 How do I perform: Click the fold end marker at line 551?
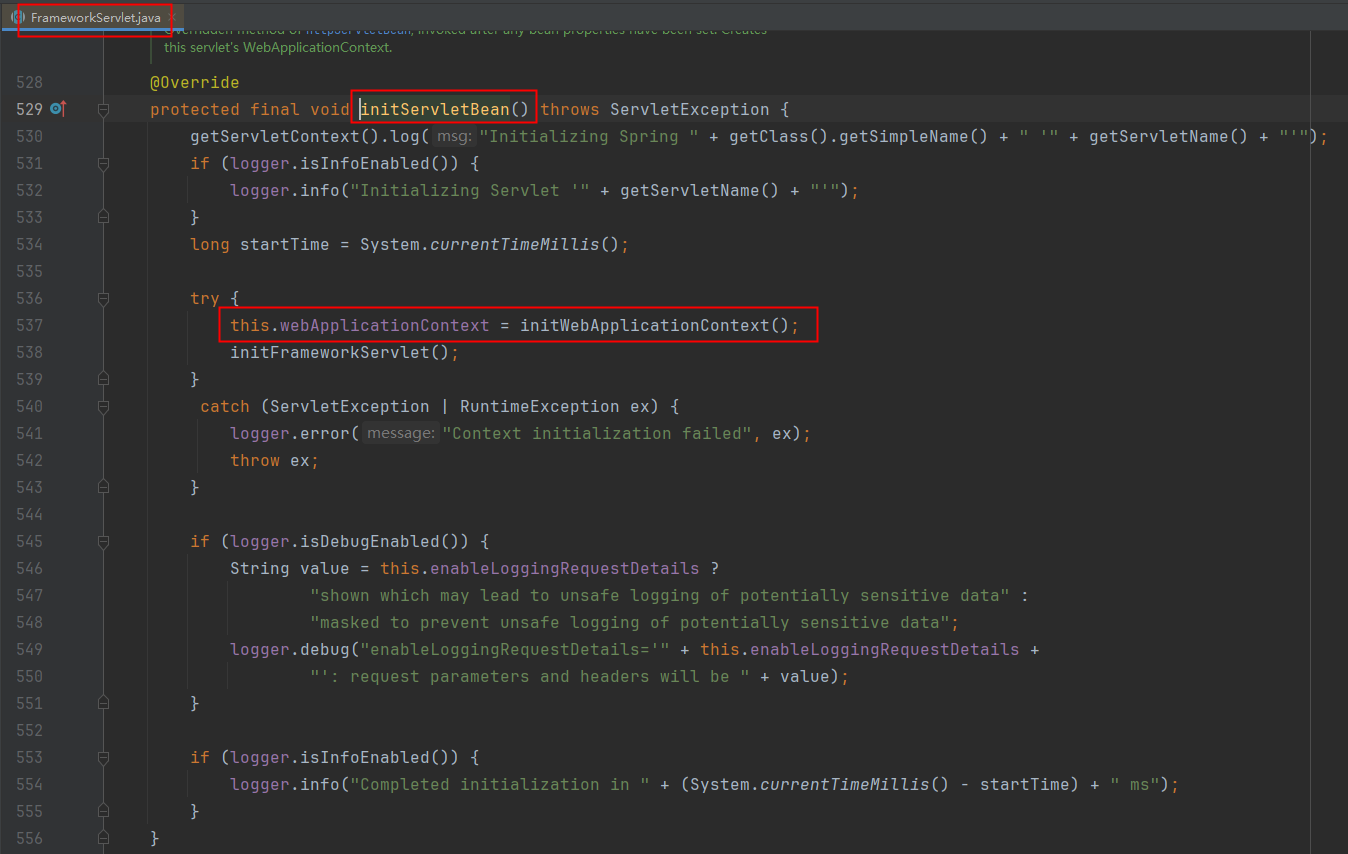(x=103, y=703)
